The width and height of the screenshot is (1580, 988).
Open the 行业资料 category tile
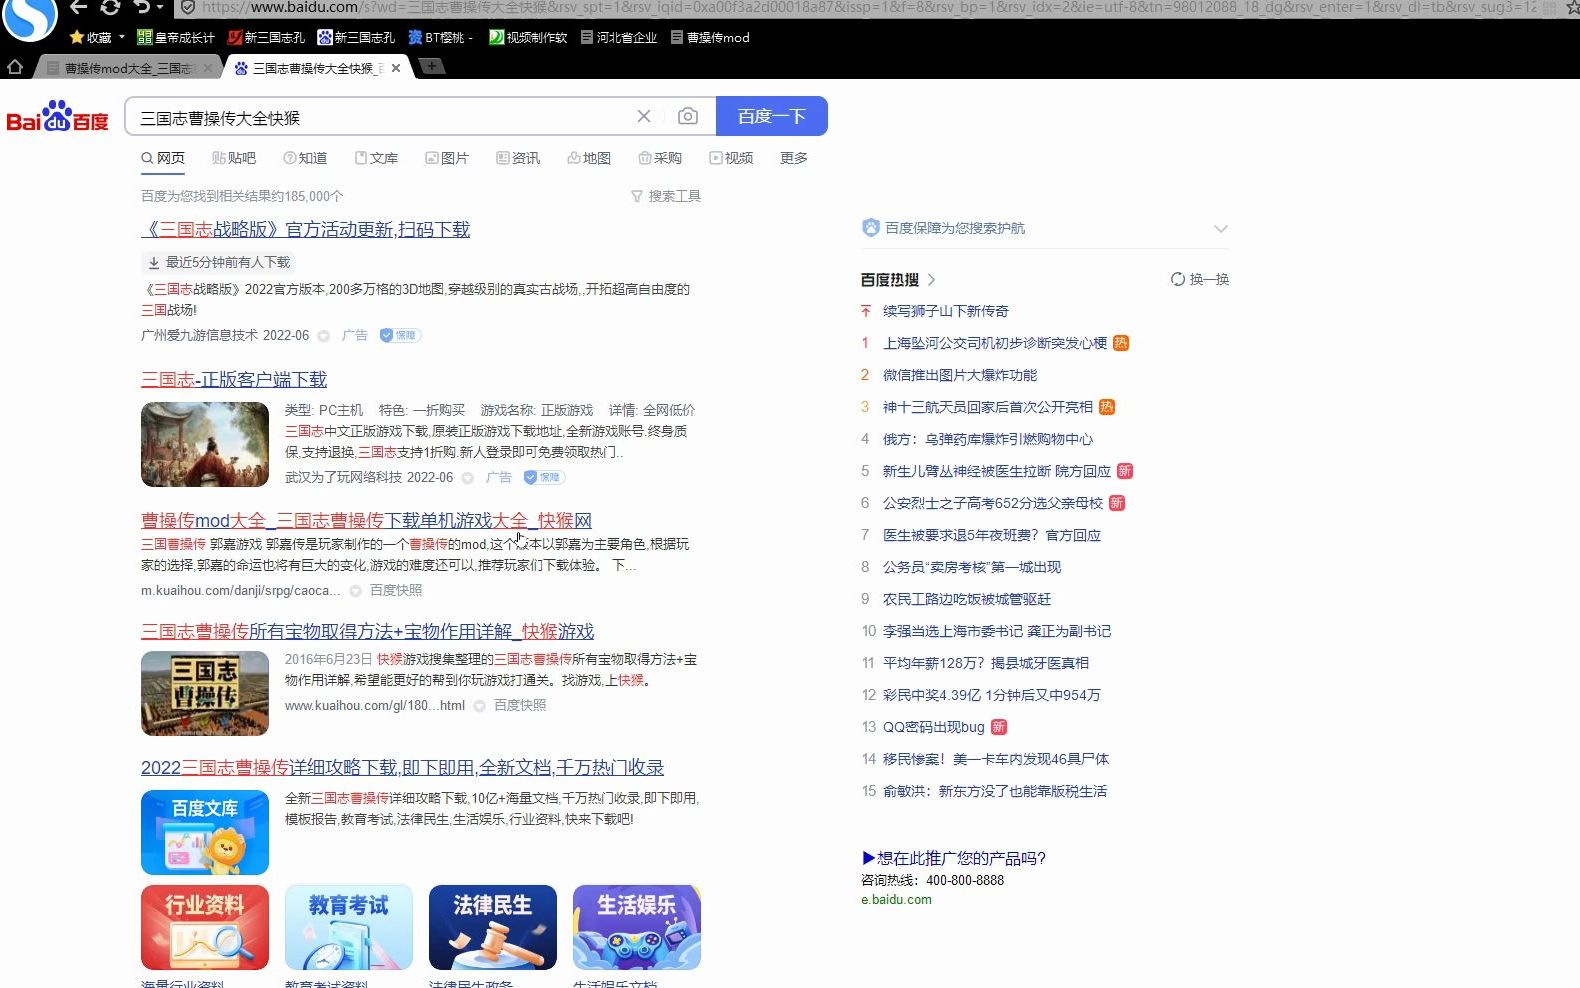(x=205, y=927)
